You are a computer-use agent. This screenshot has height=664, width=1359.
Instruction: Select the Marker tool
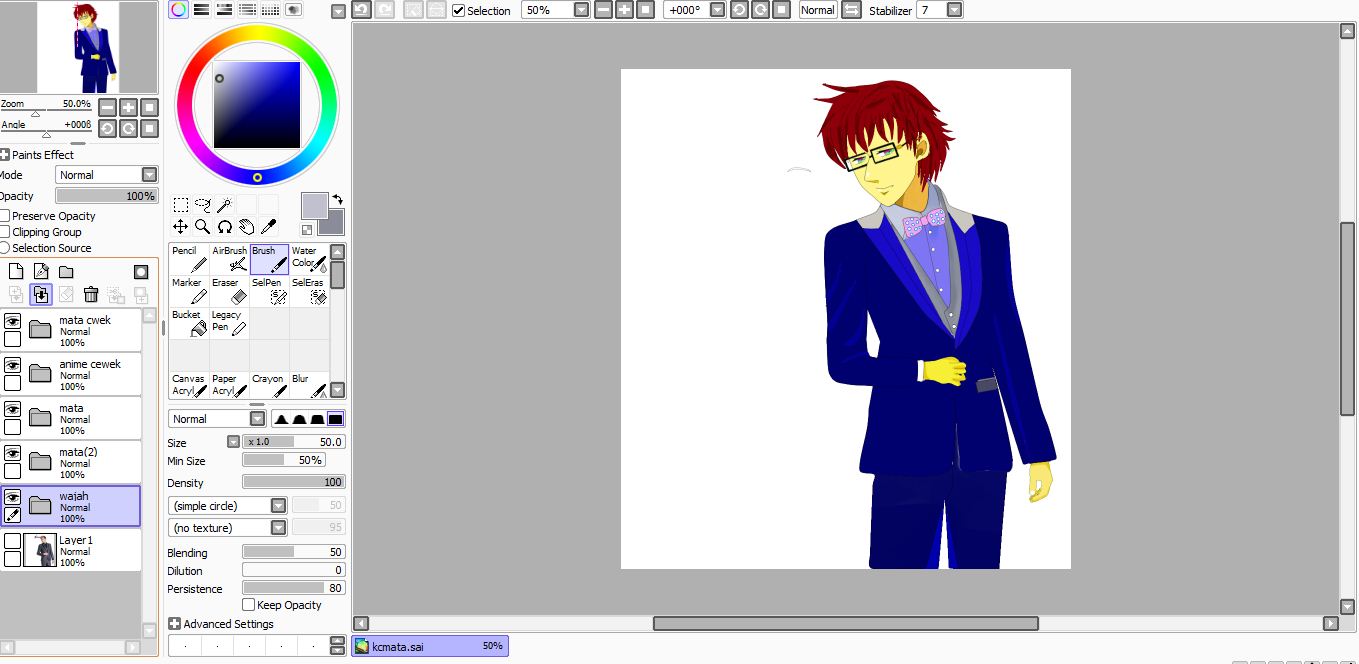tap(189, 291)
